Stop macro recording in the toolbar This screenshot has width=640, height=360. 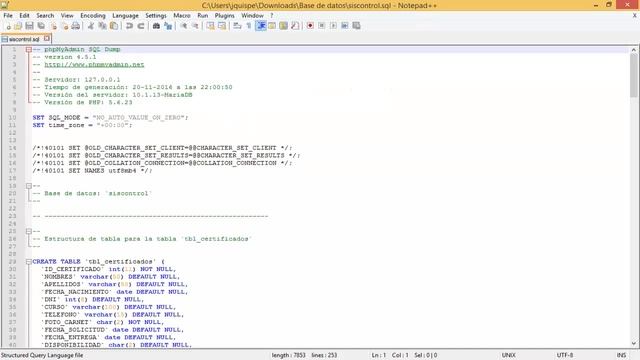pos(322,26)
